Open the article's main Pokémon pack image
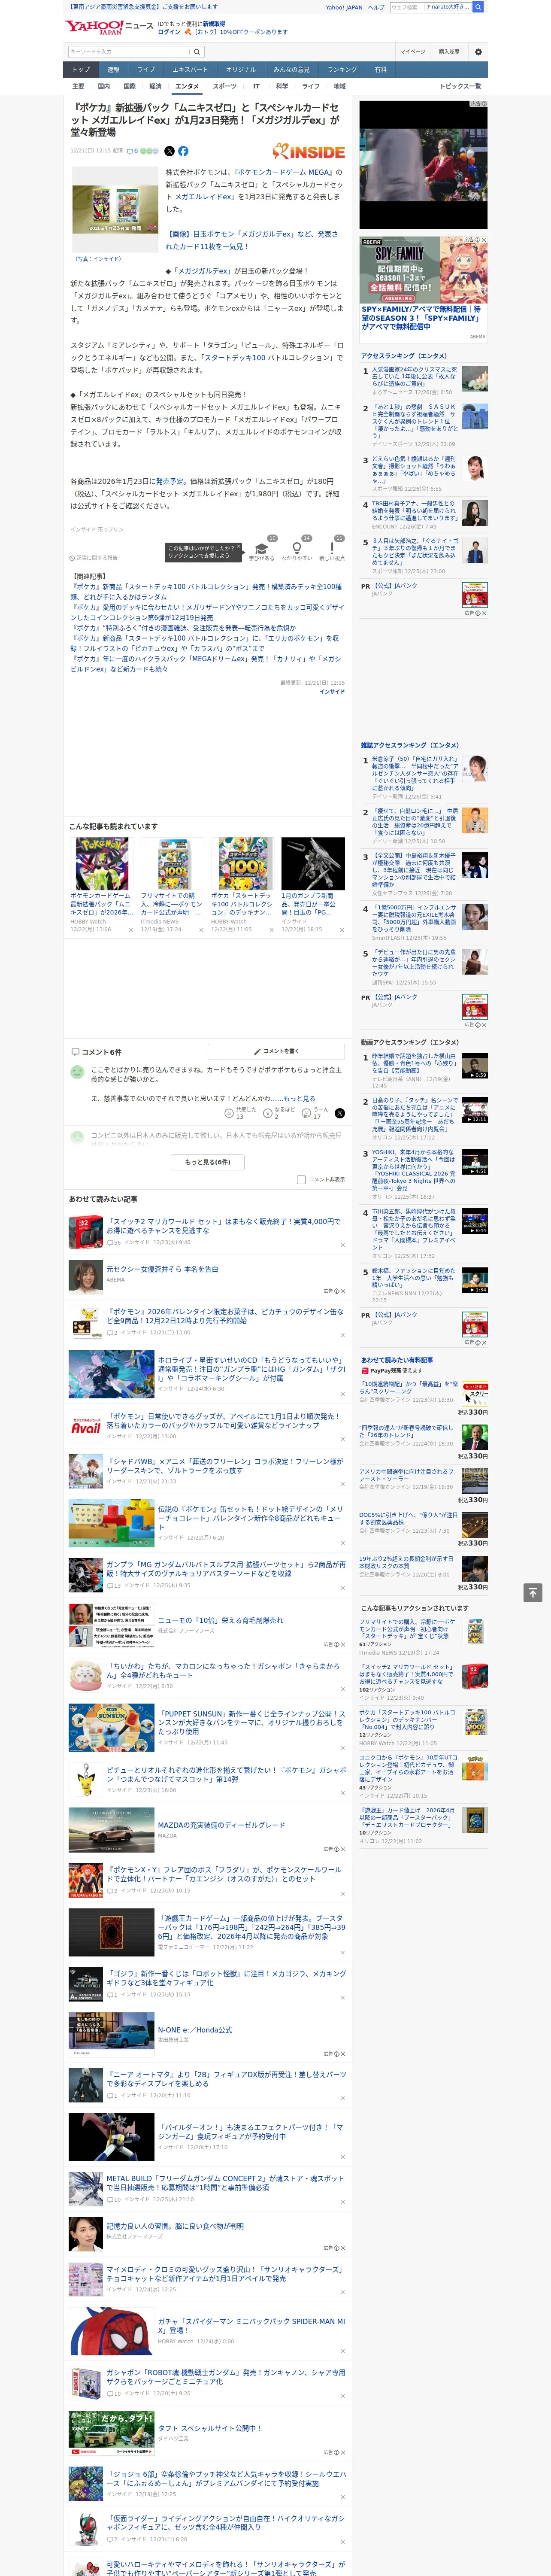This screenshot has height=2576, width=551. pos(115,210)
